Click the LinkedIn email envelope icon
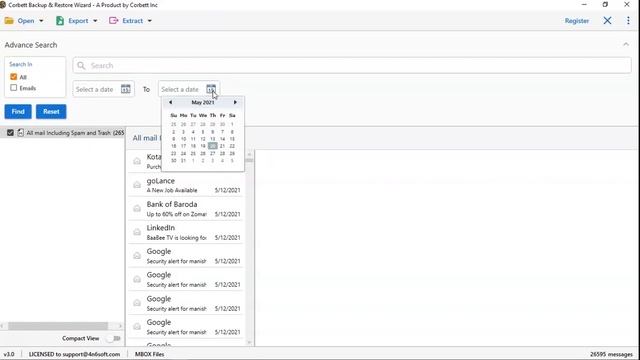Viewport: 640px width, 360px height. (137, 232)
